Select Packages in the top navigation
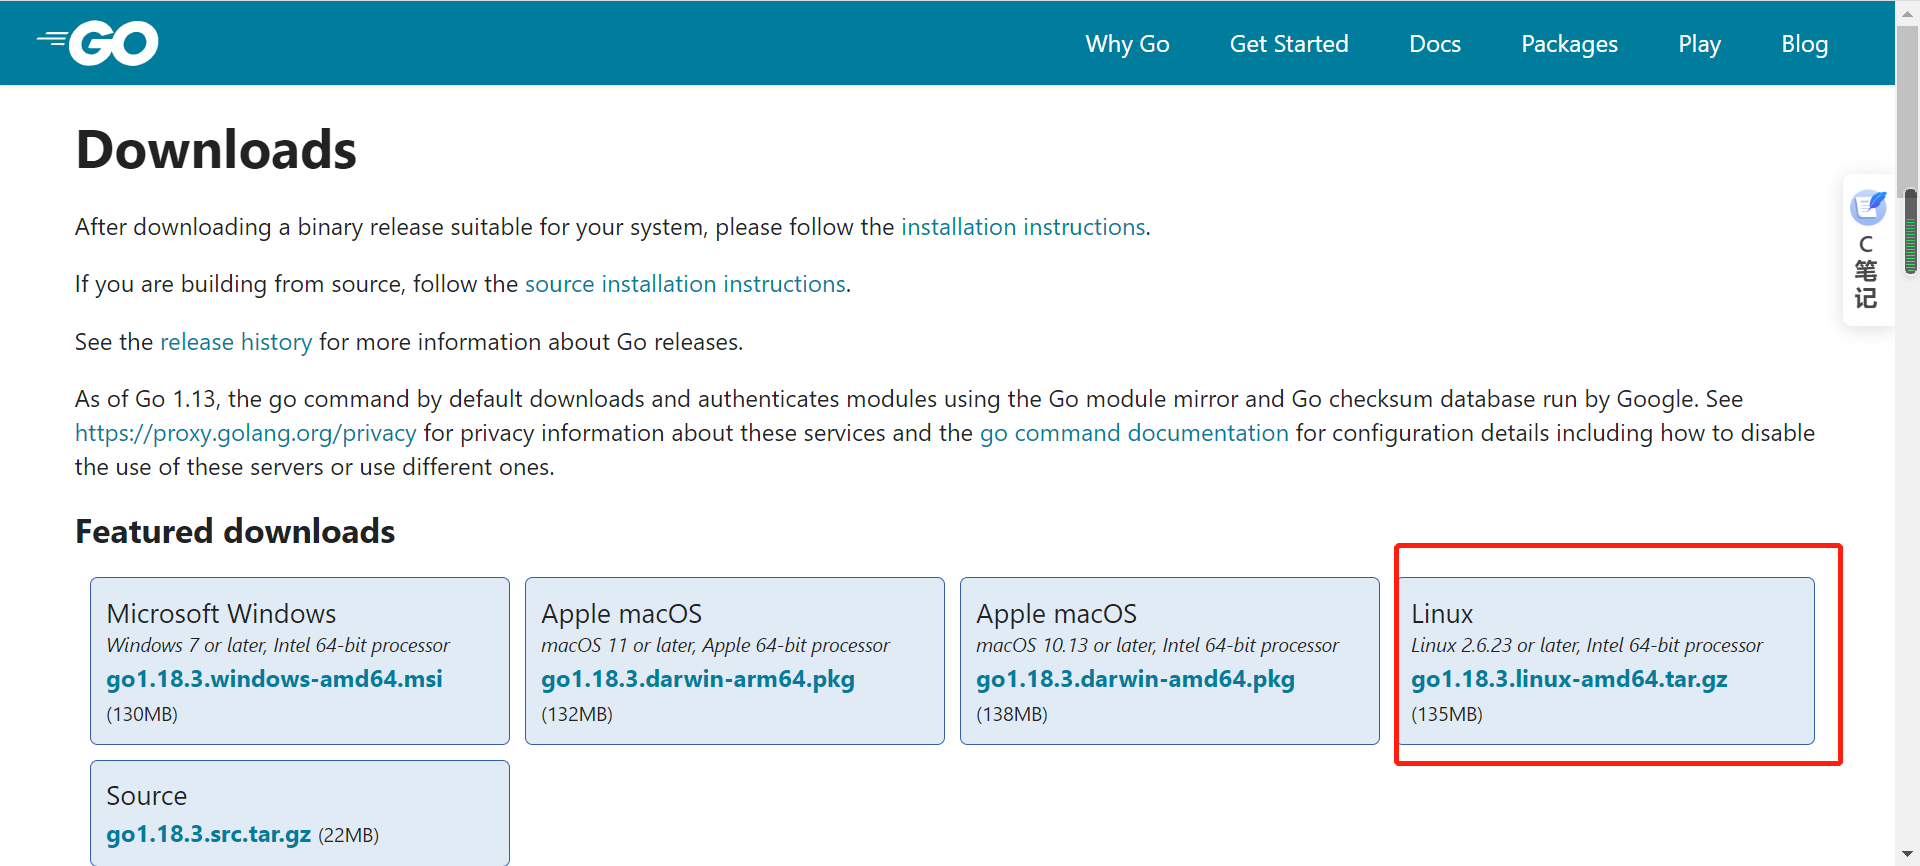Image resolution: width=1920 pixels, height=866 pixels. tap(1568, 44)
